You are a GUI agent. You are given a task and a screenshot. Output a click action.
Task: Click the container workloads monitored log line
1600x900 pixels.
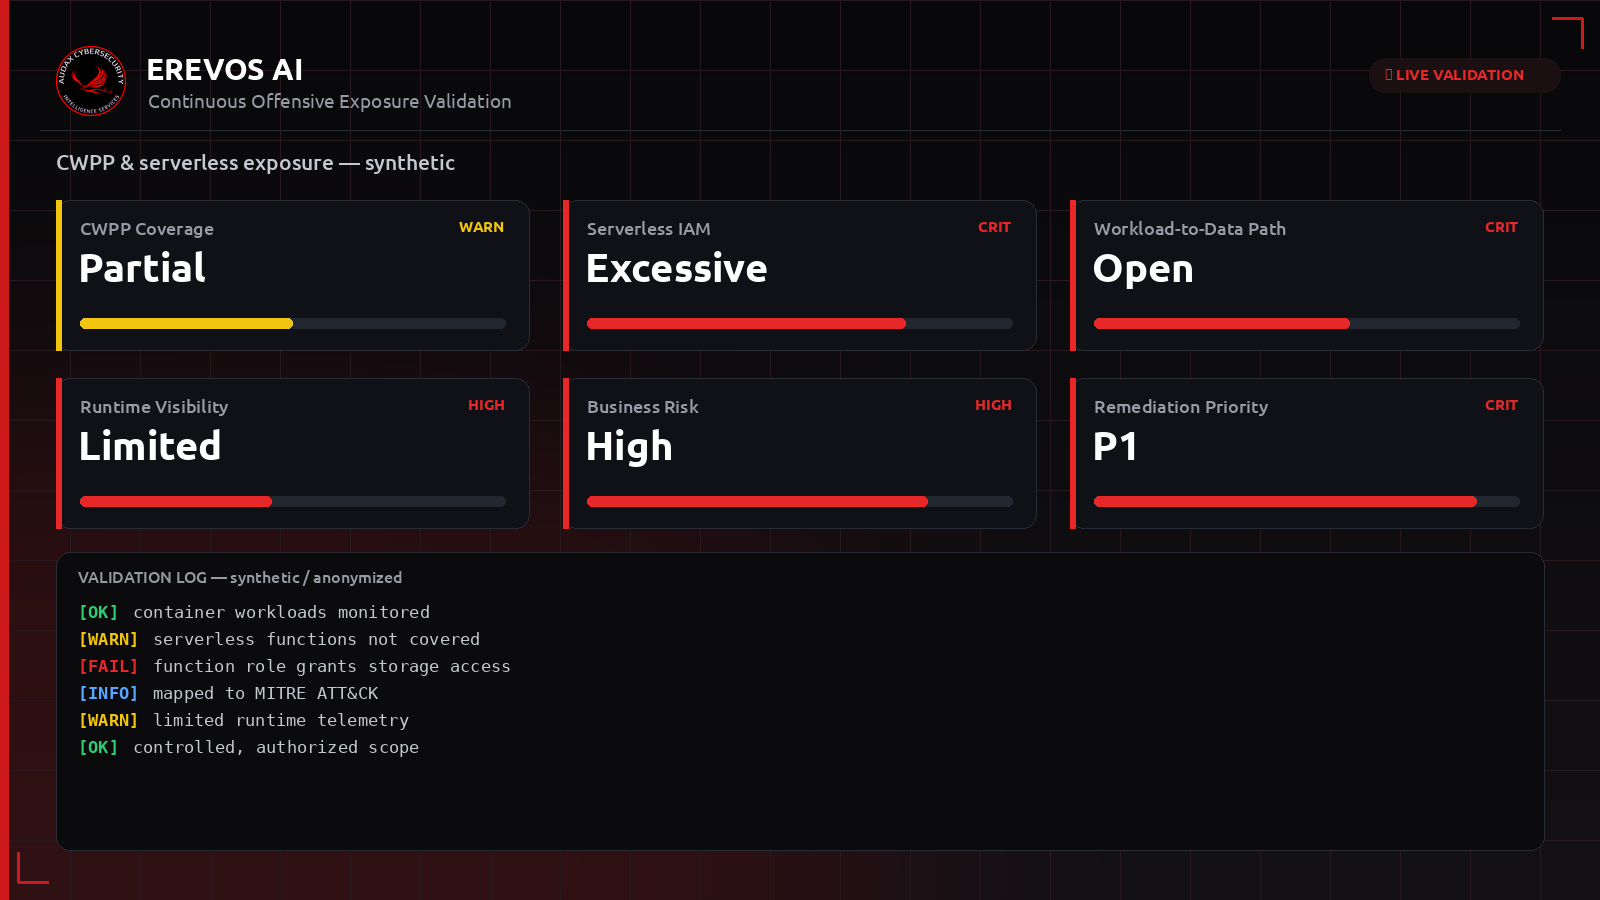tap(254, 612)
